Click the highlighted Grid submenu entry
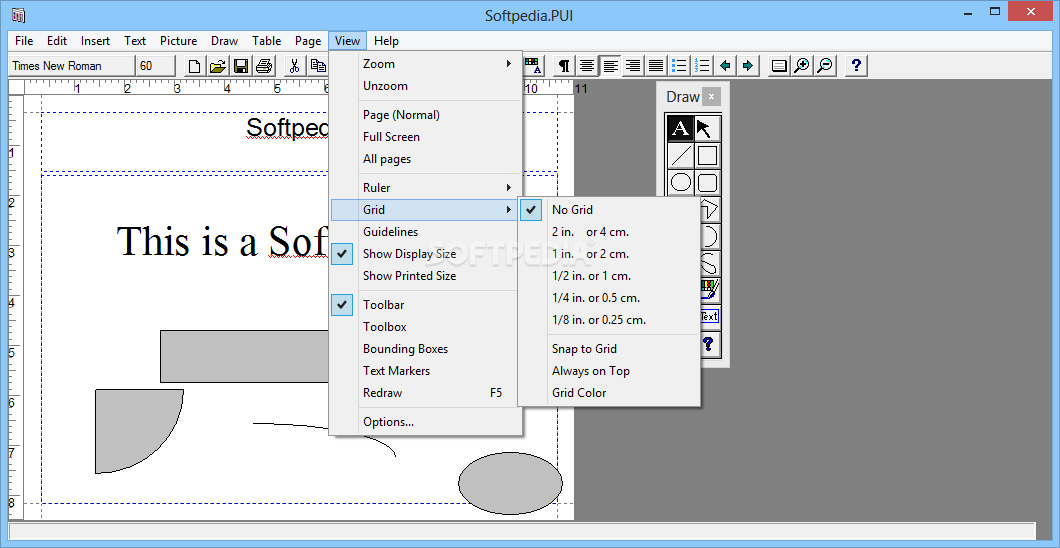1060x548 pixels. 426,209
